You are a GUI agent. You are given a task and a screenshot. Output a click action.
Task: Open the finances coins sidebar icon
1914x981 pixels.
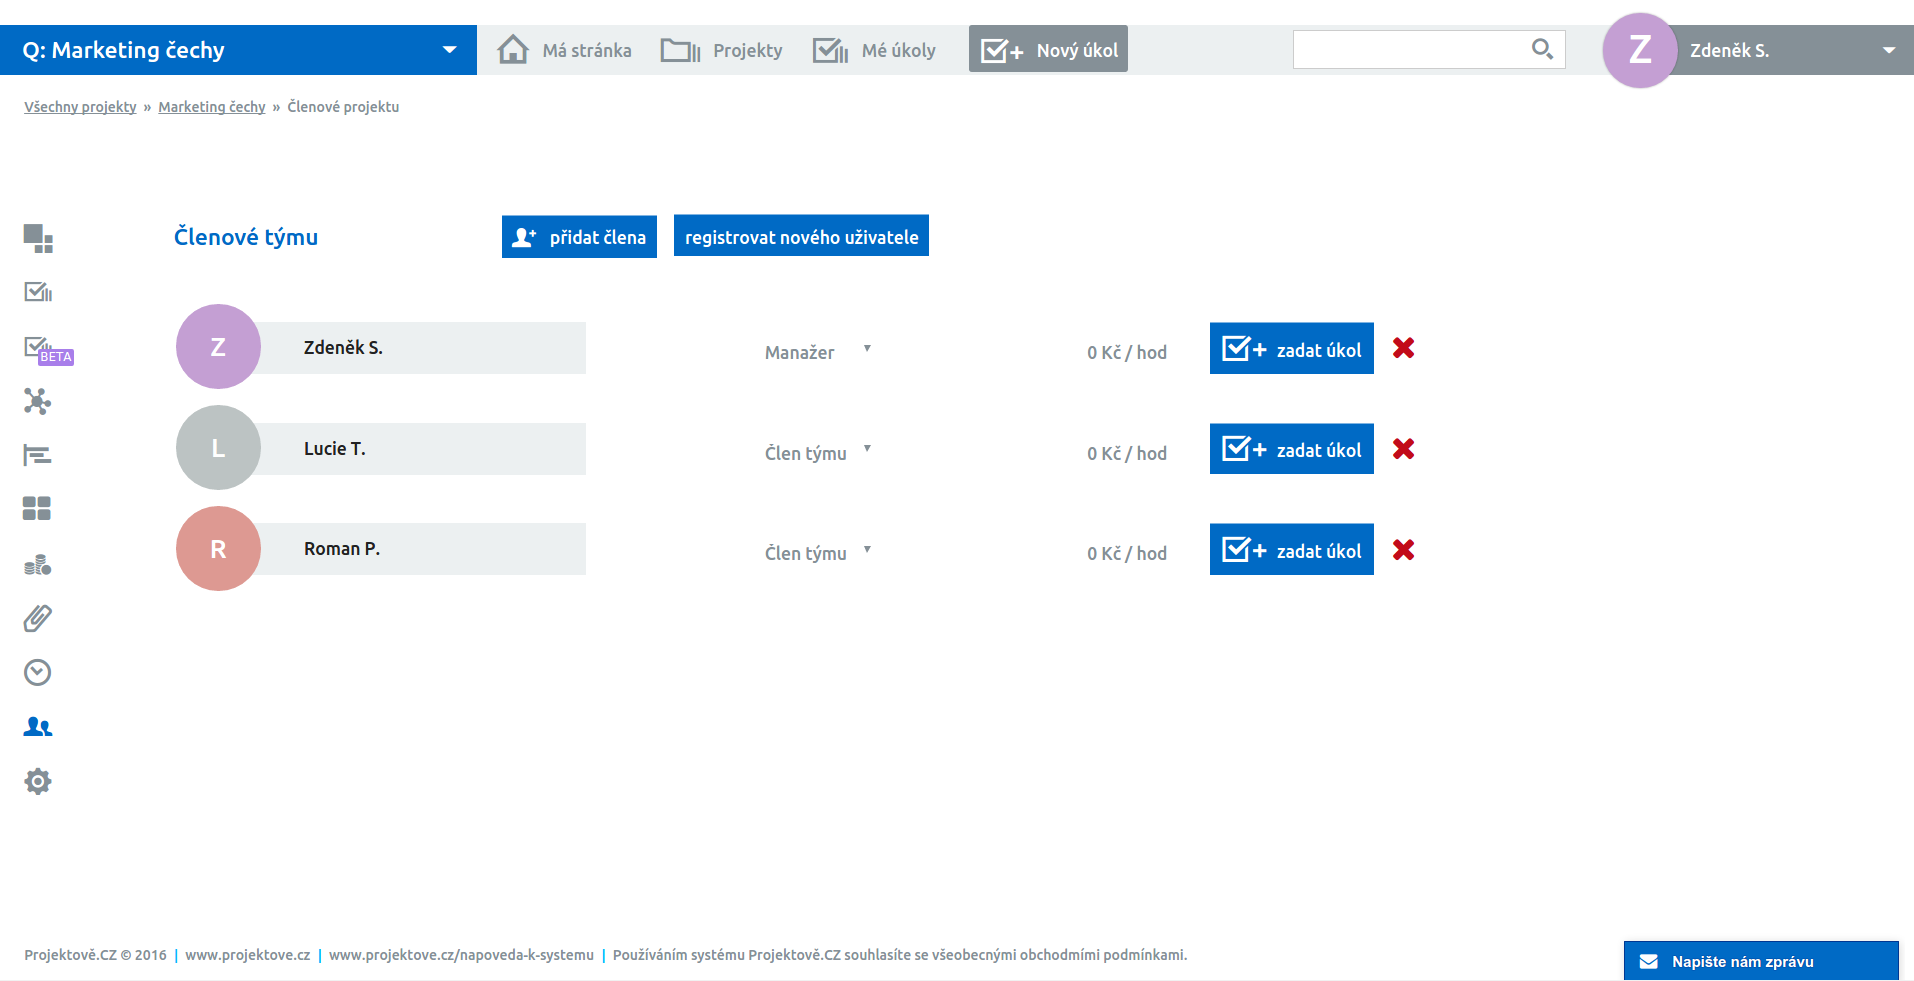pyautogui.click(x=38, y=564)
